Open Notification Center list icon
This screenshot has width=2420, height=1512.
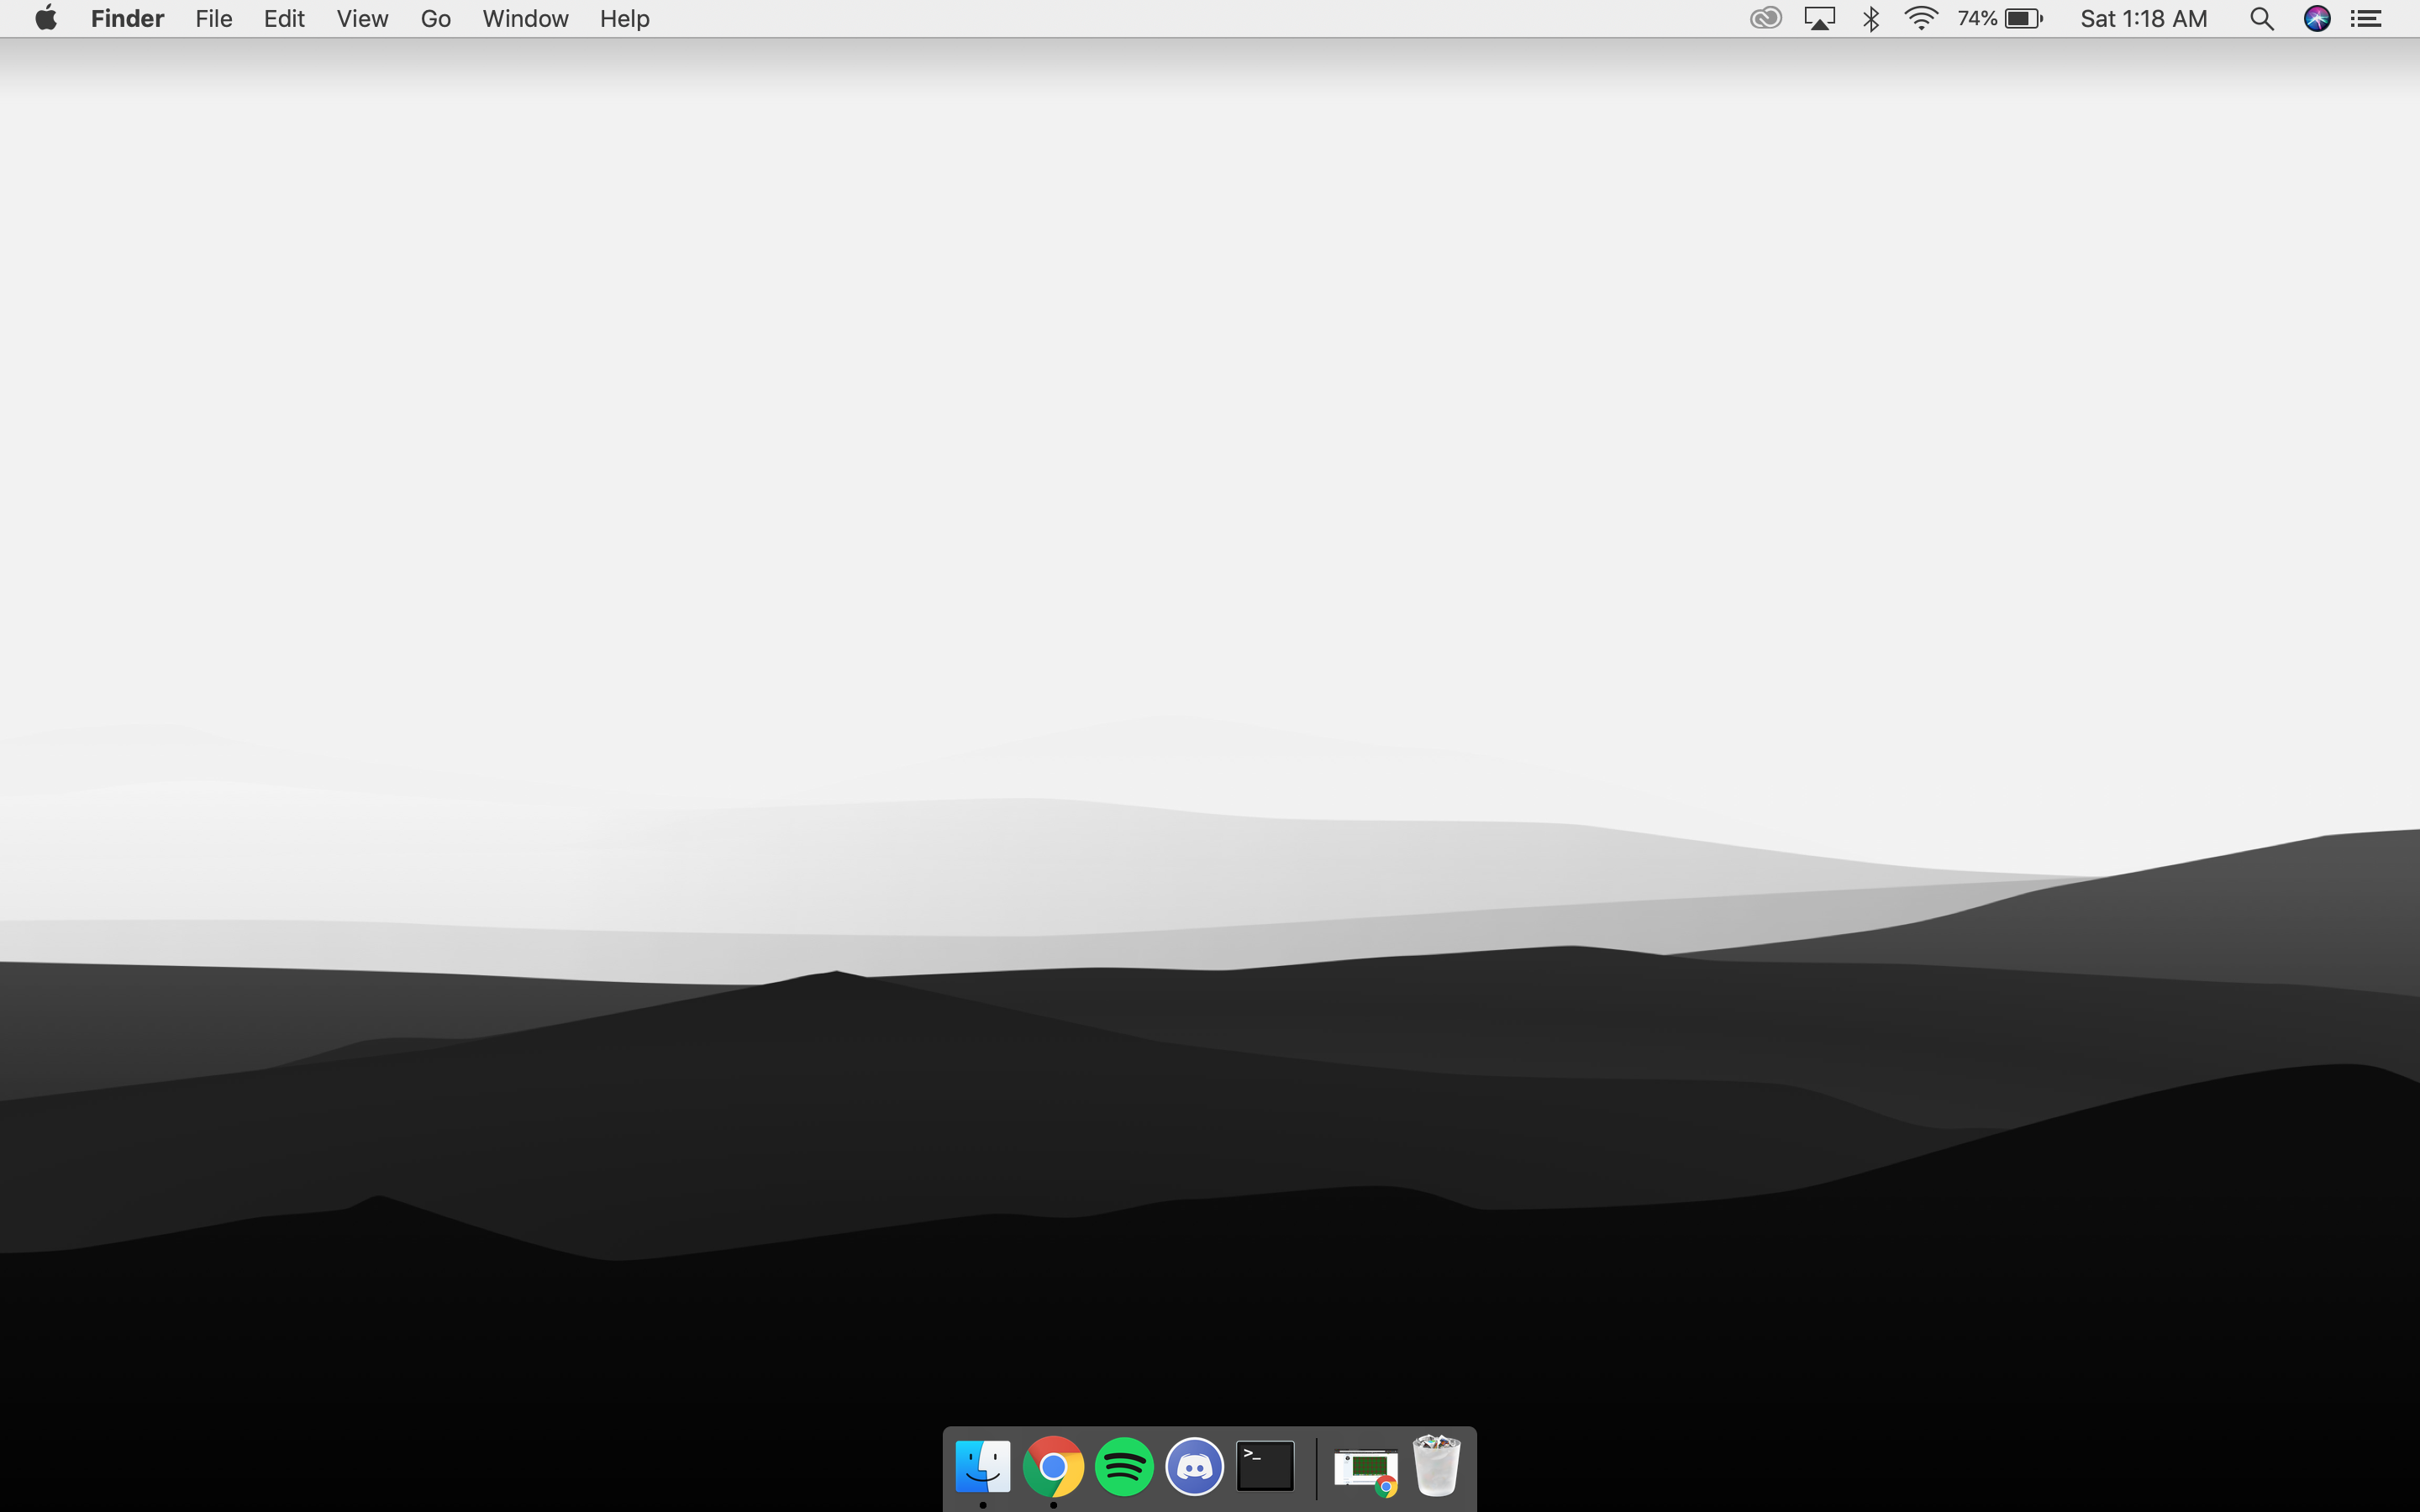click(x=2366, y=19)
